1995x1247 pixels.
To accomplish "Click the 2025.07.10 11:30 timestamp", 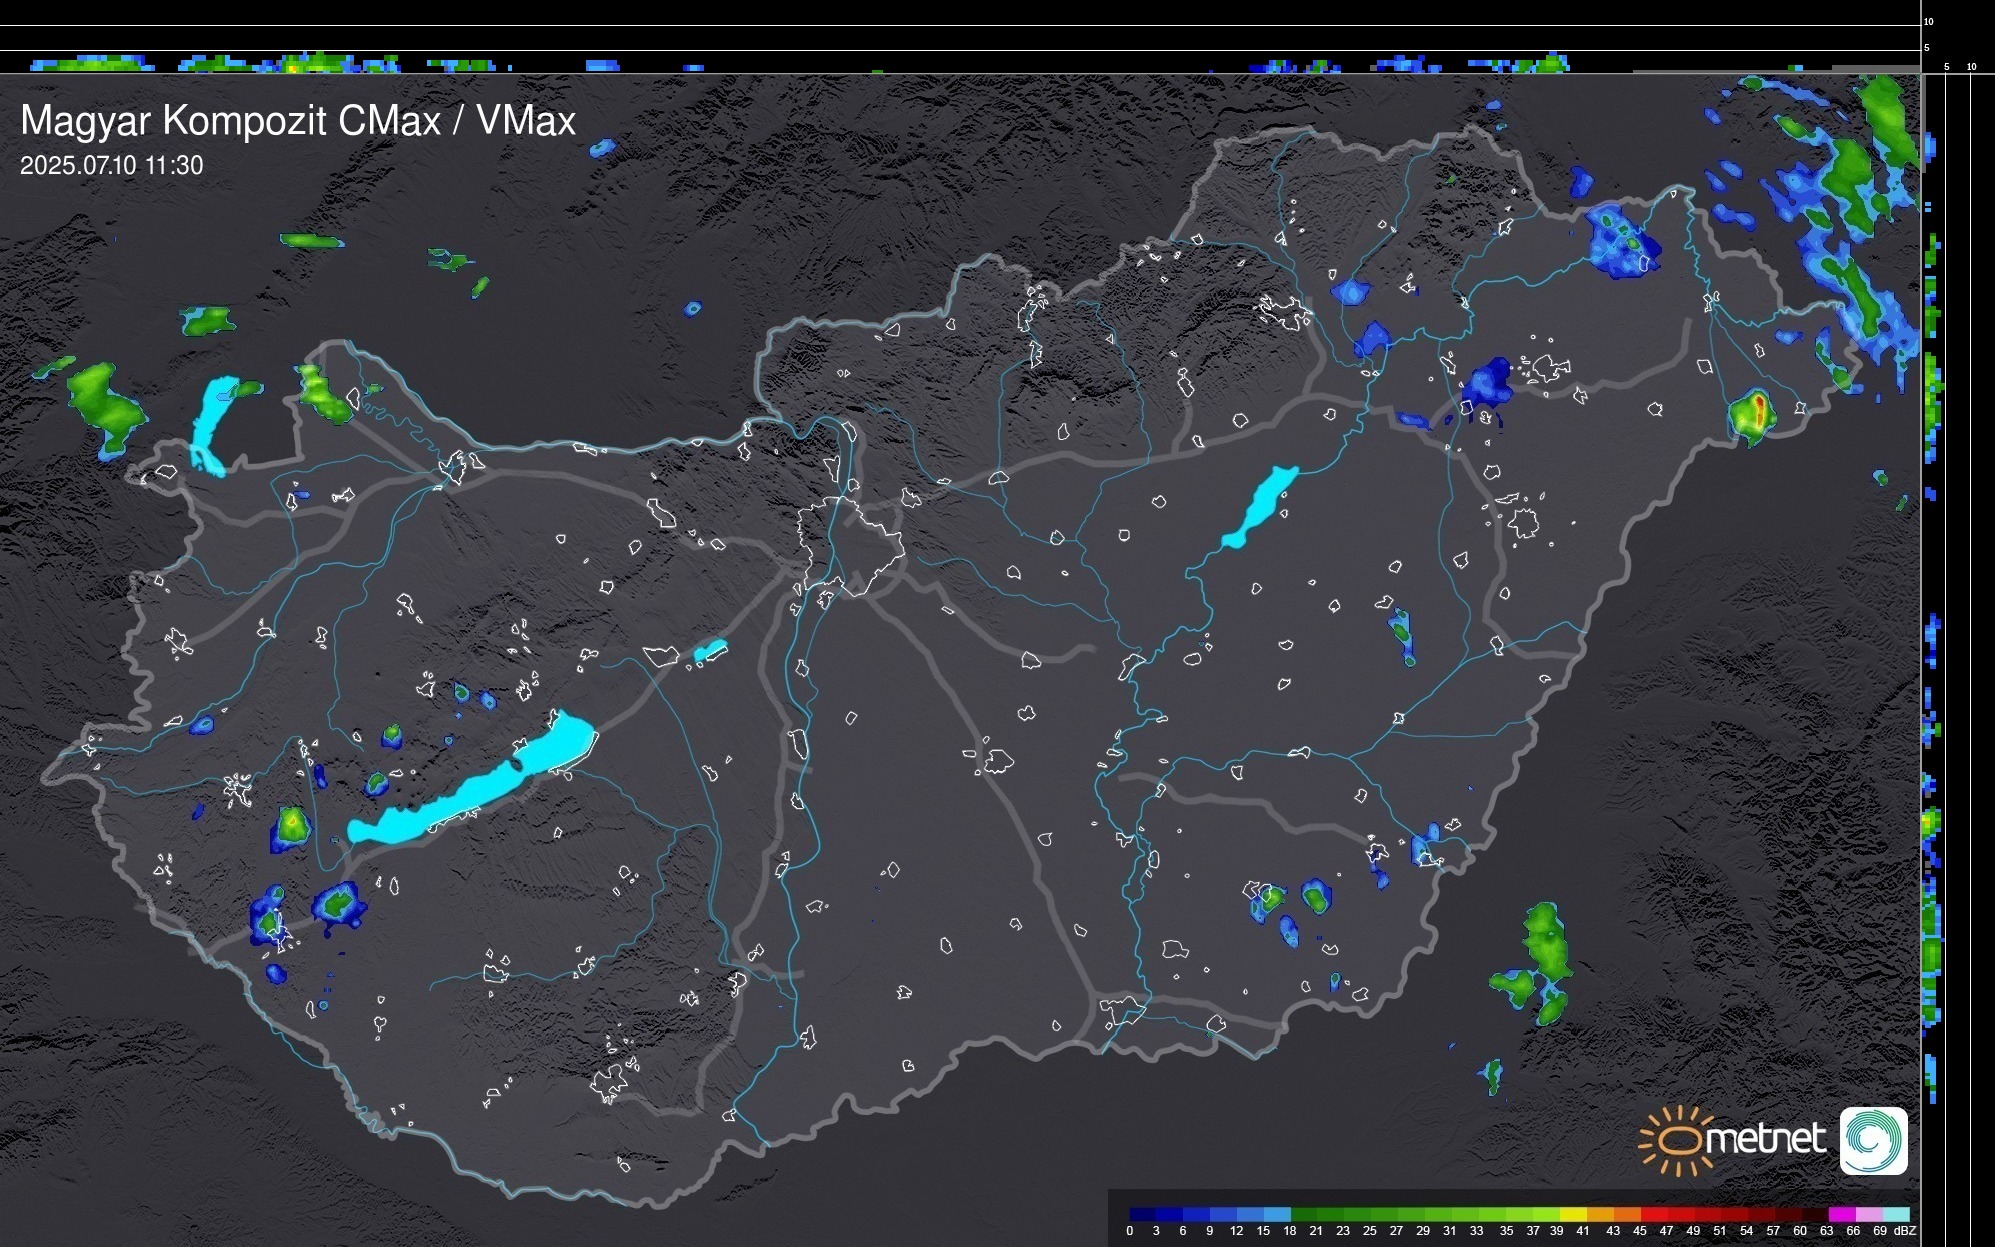I will [x=111, y=166].
